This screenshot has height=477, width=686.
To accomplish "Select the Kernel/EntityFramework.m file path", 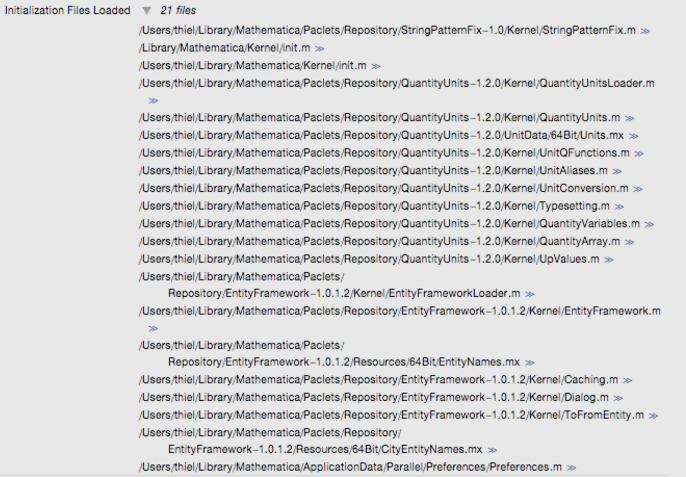I will (x=400, y=311).
